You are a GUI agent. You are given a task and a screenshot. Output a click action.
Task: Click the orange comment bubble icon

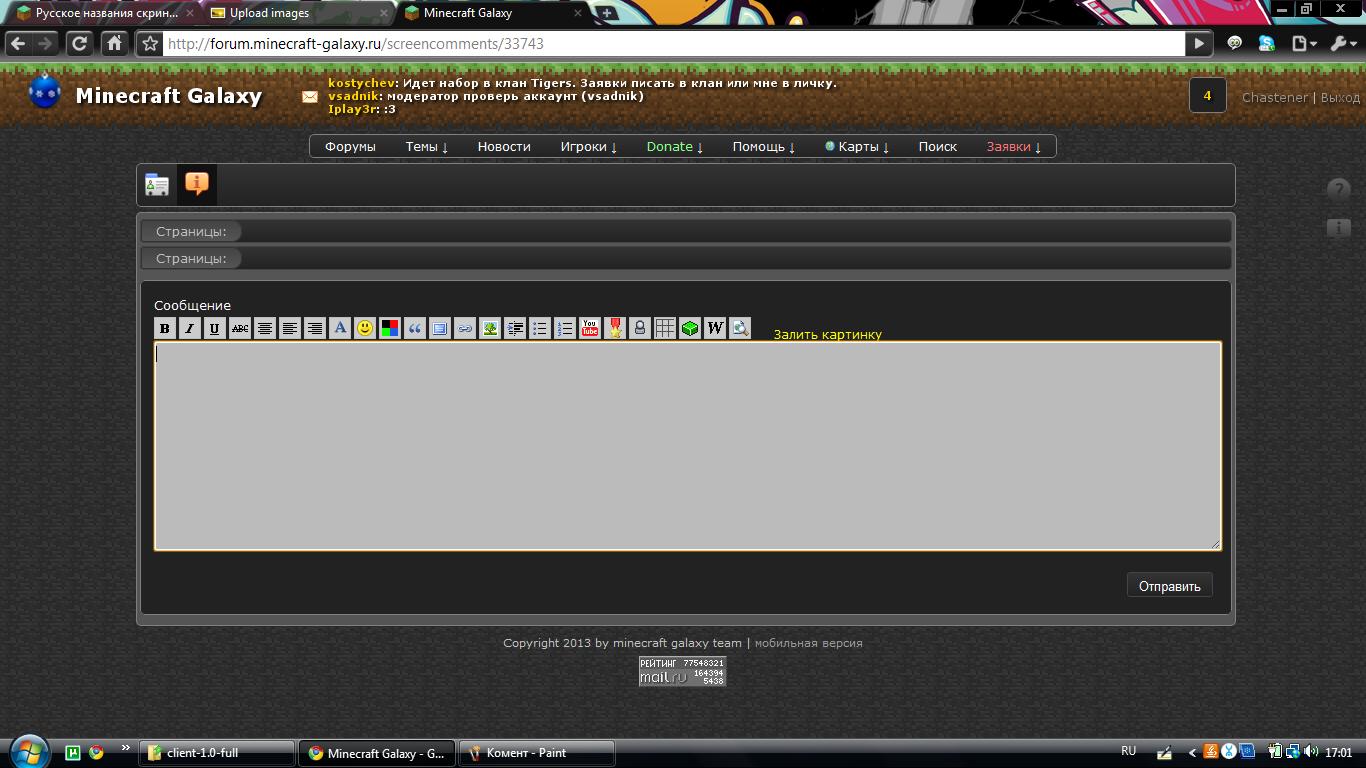click(x=197, y=185)
